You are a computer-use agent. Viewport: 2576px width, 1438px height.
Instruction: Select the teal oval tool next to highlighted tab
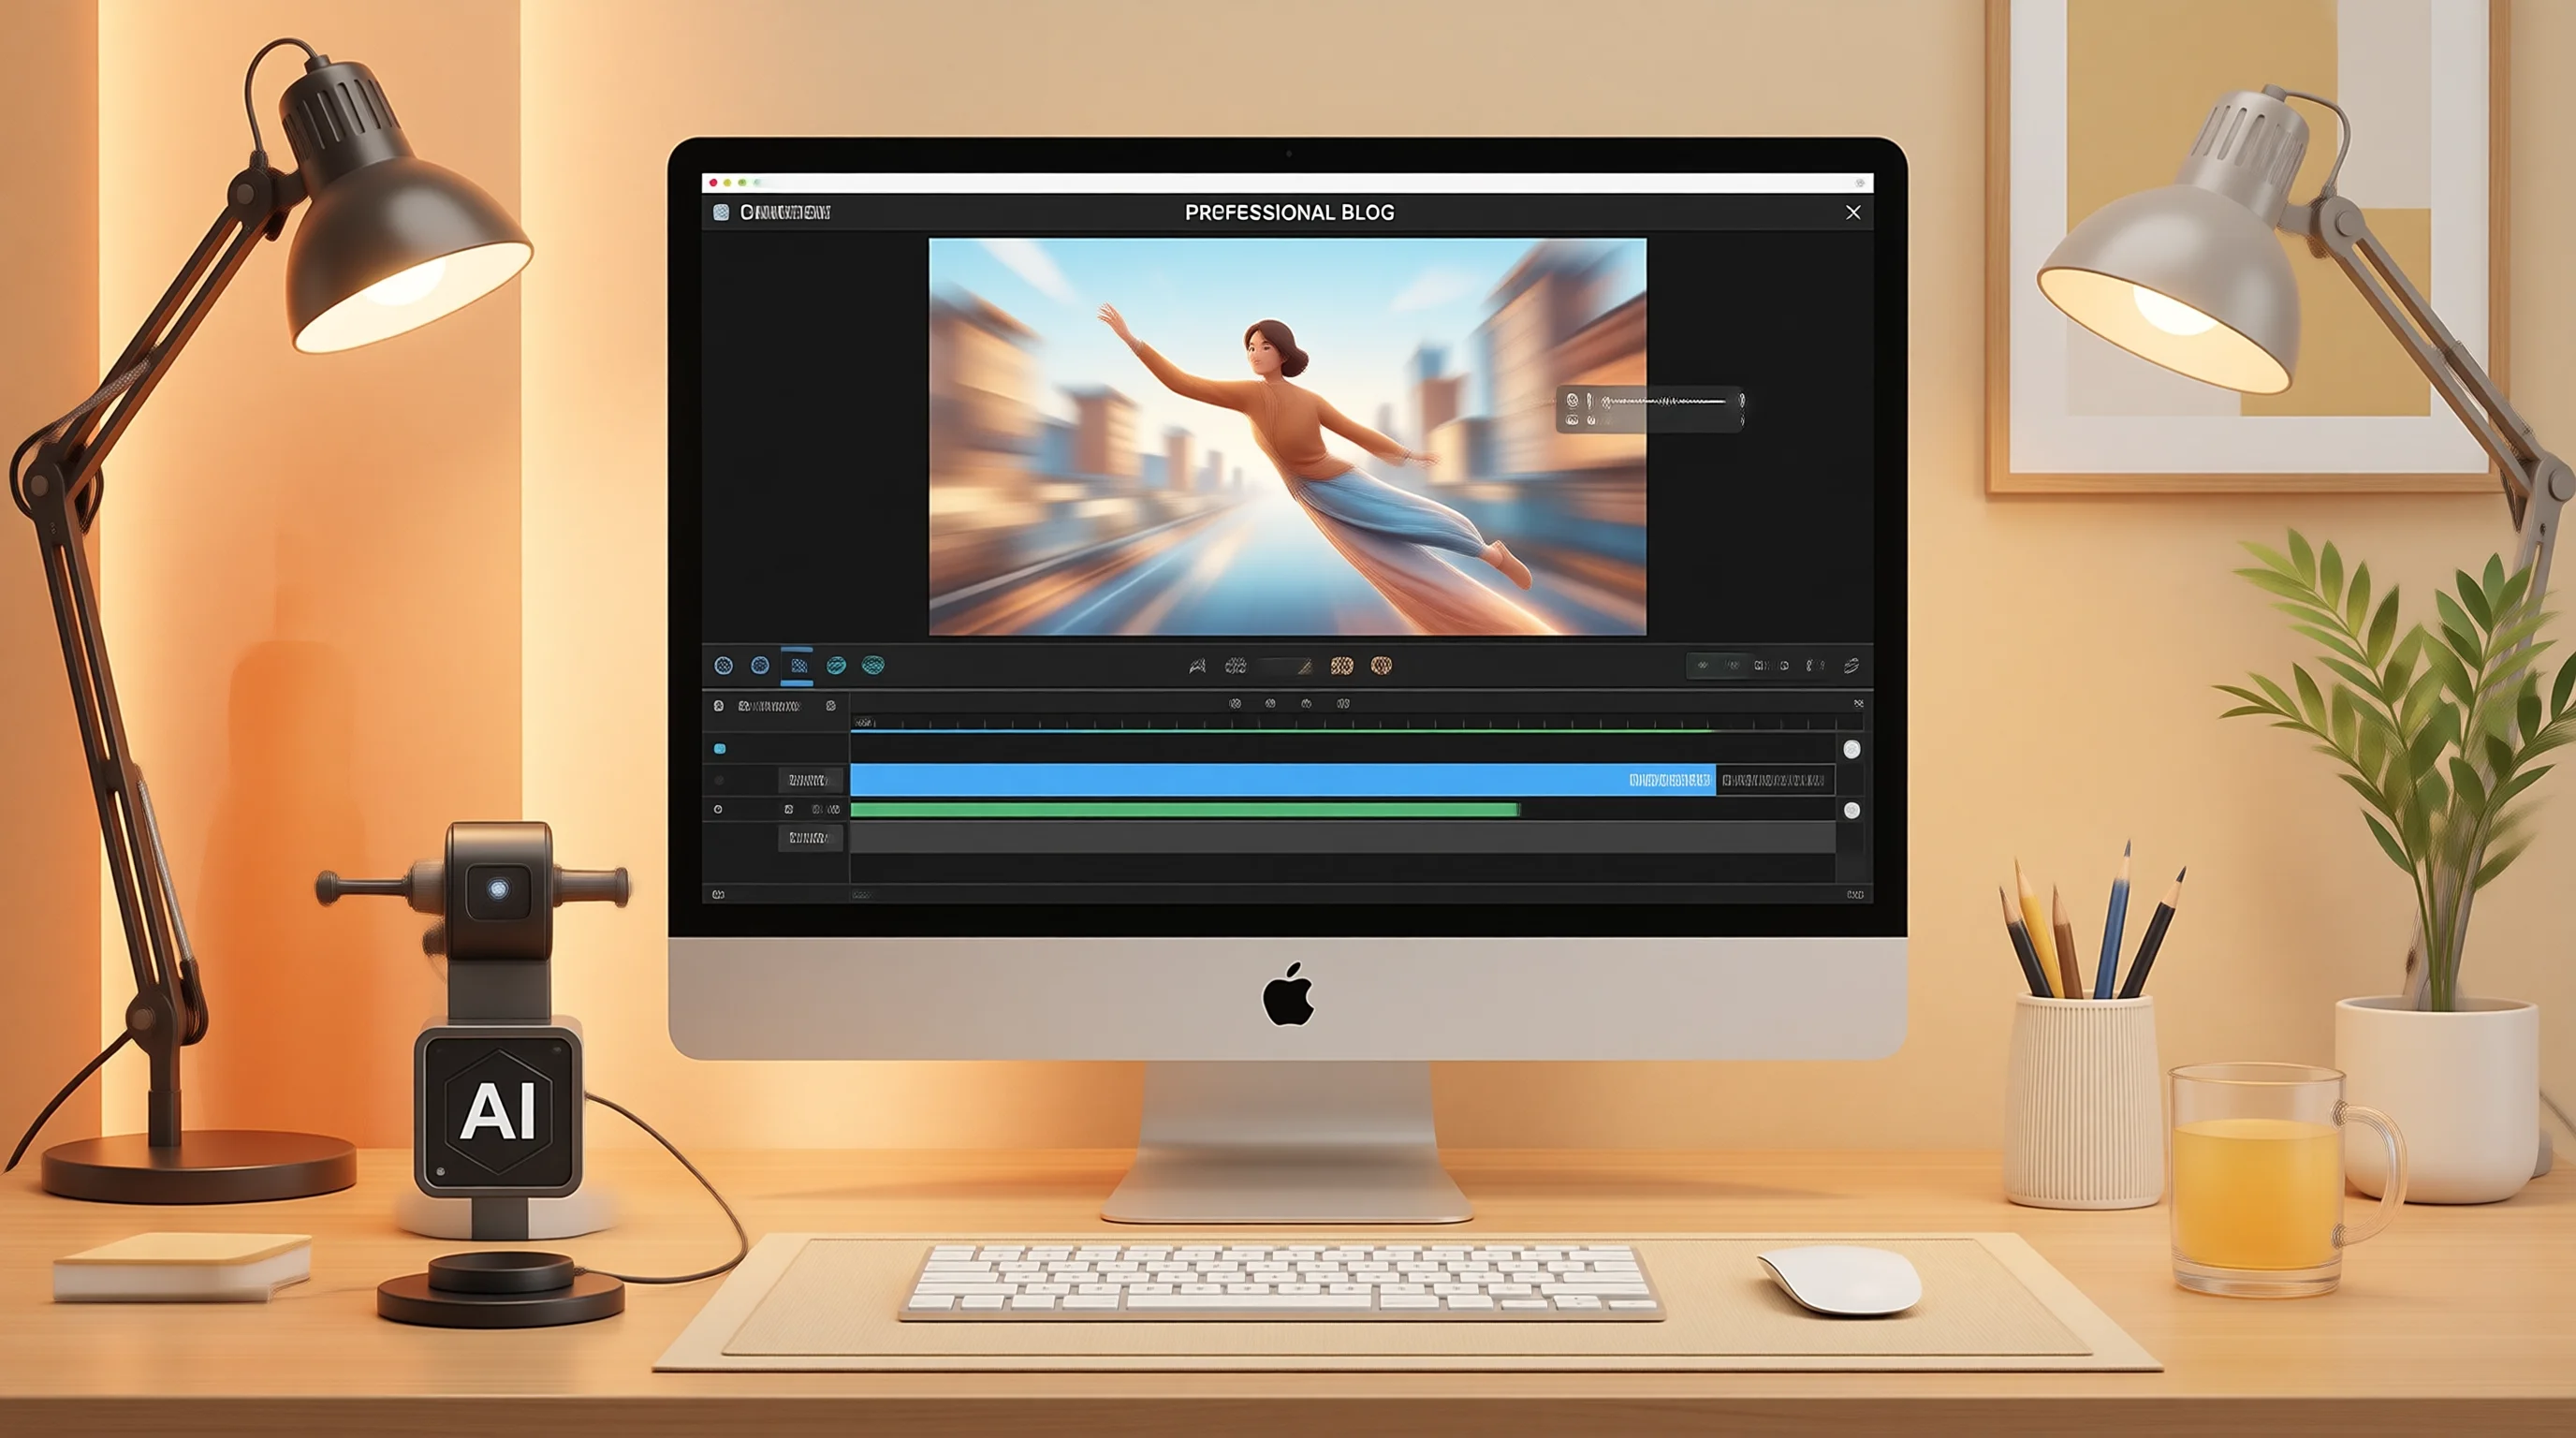pos(836,666)
